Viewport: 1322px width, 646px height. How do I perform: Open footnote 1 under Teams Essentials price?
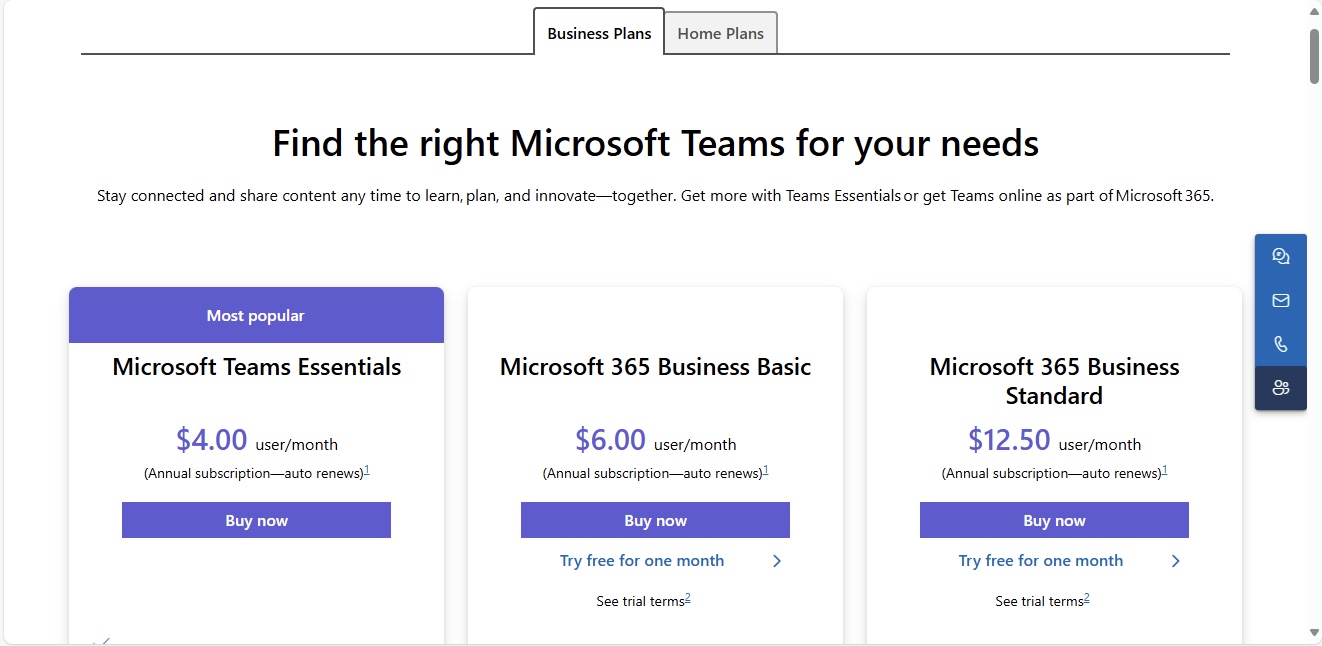tap(367, 470)
